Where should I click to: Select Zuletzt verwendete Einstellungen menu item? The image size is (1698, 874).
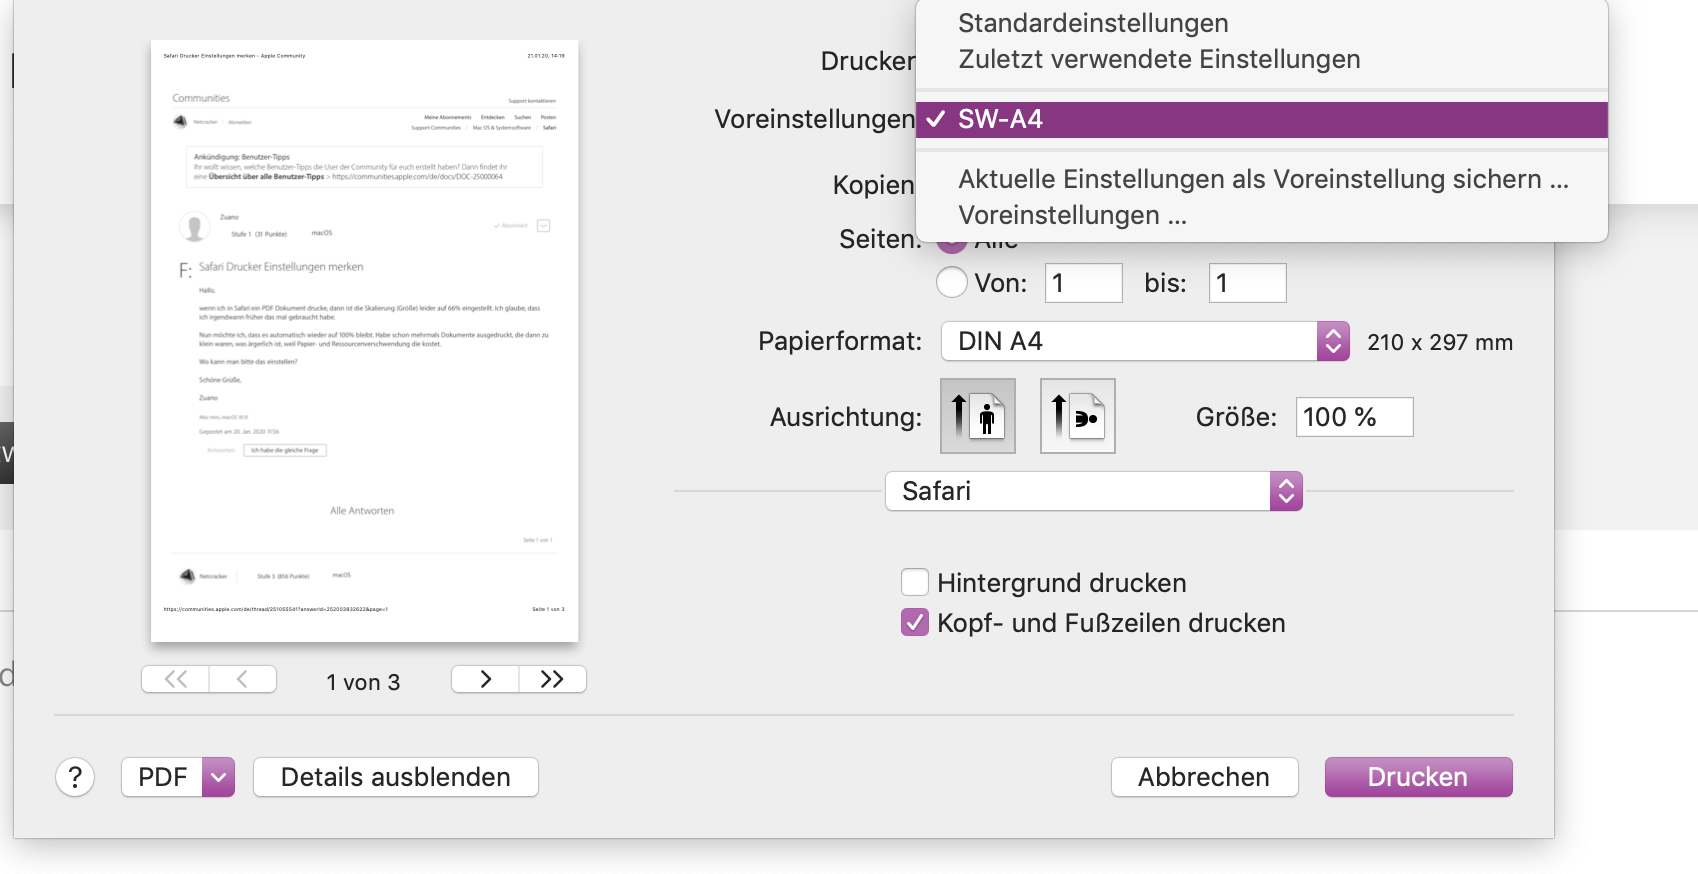click(1159, 59)
